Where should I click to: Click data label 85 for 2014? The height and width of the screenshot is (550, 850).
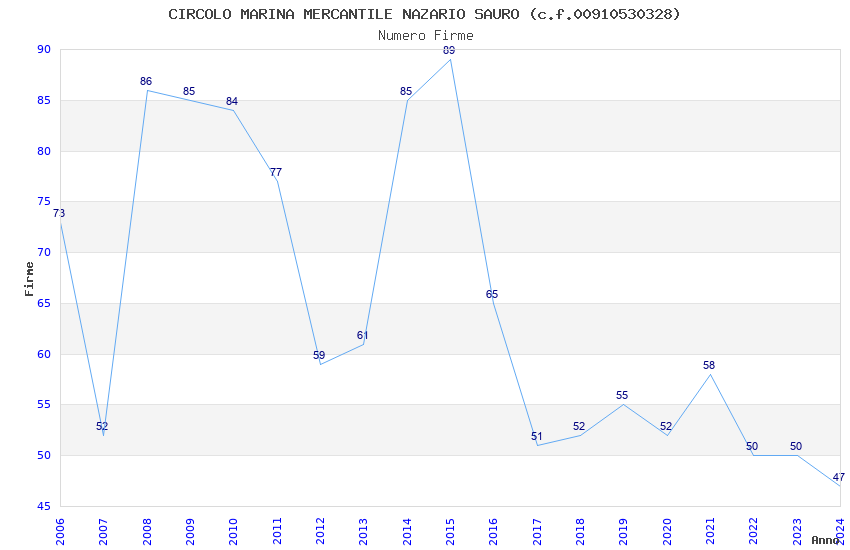click(406, 92)
